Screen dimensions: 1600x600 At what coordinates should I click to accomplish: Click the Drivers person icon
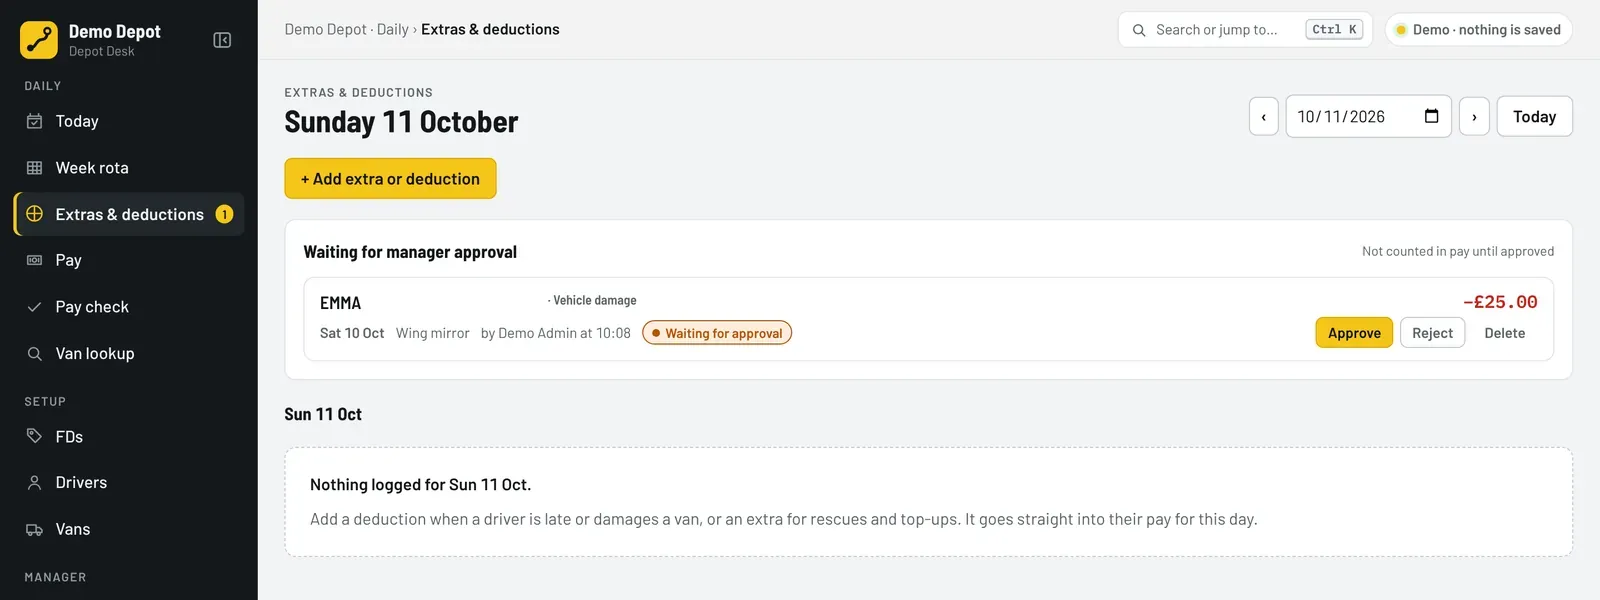[34, 482]
